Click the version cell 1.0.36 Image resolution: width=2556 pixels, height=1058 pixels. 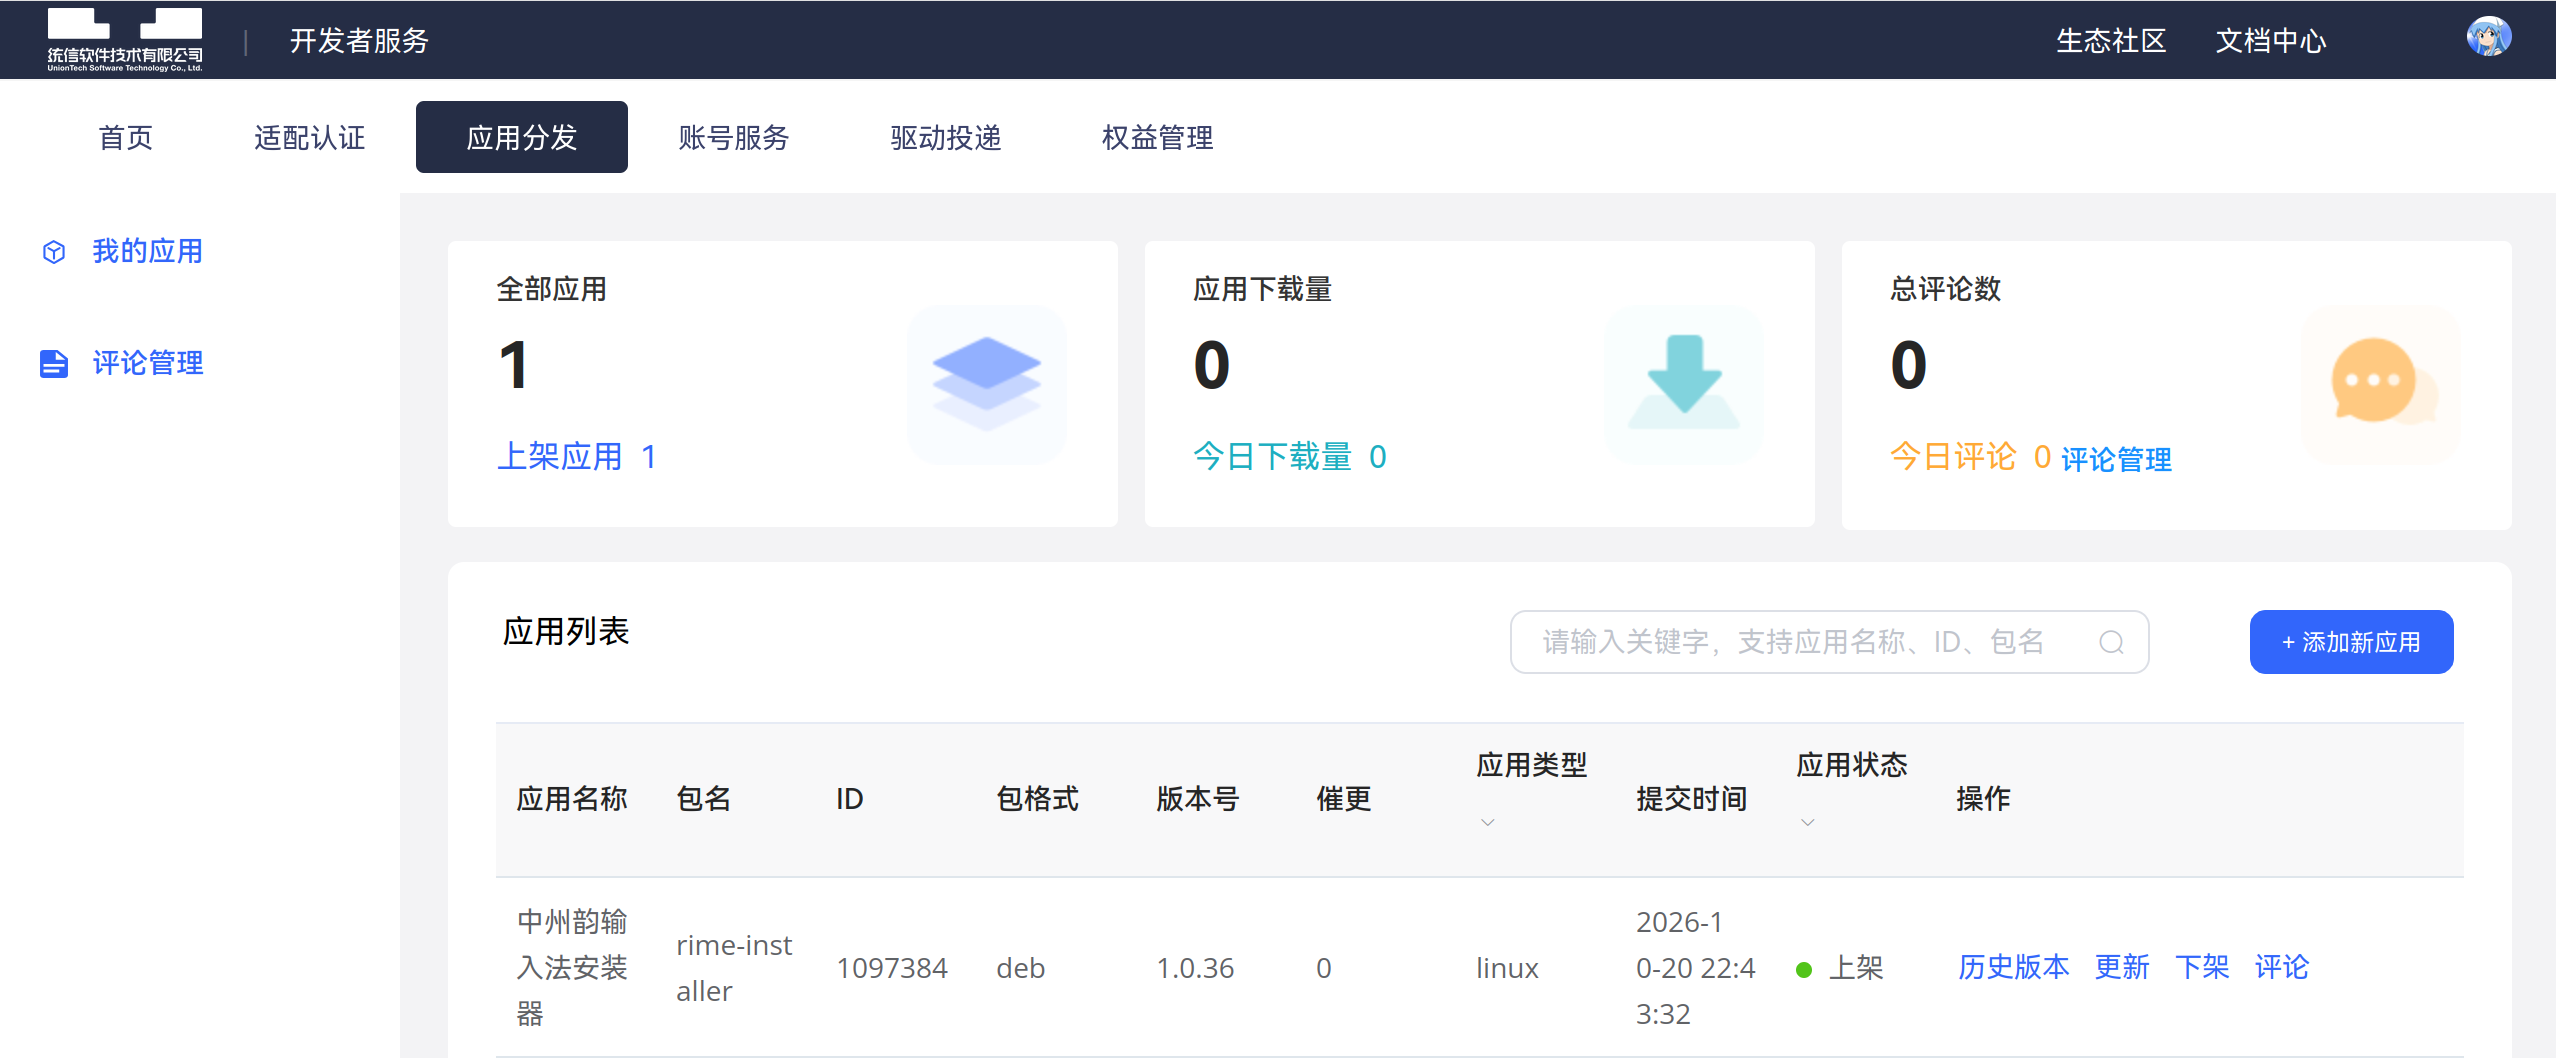pos(1195,968)
